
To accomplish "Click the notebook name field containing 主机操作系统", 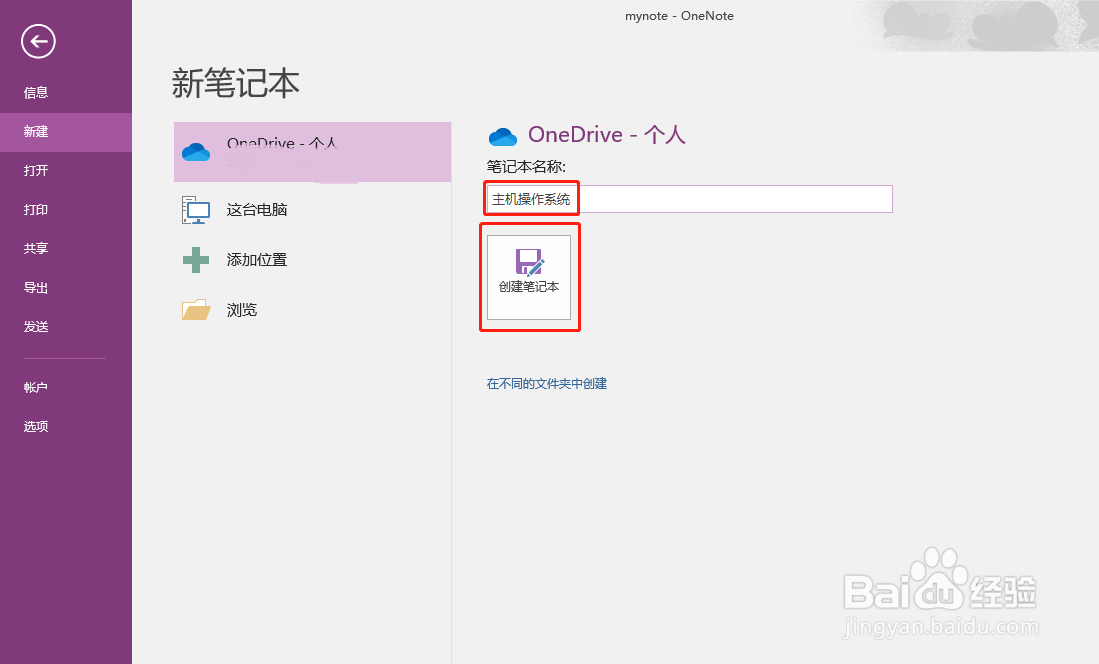I will click(x=690, y=199).
